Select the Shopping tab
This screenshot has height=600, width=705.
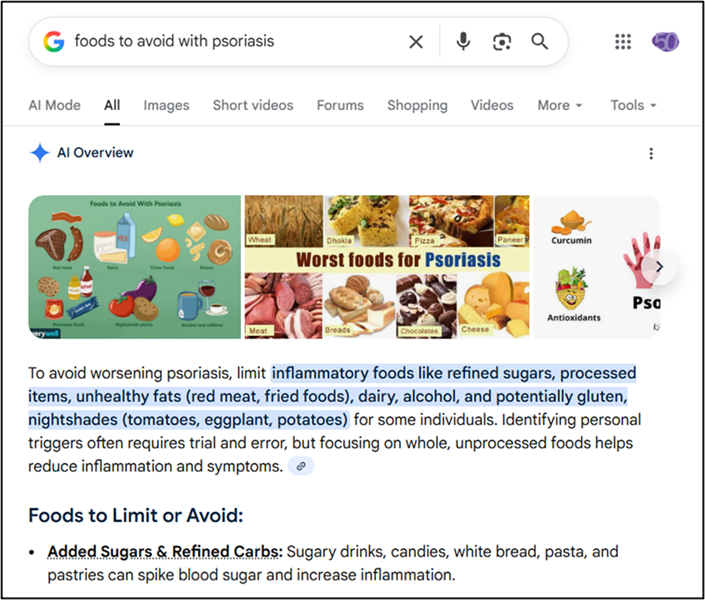point(417,105)
